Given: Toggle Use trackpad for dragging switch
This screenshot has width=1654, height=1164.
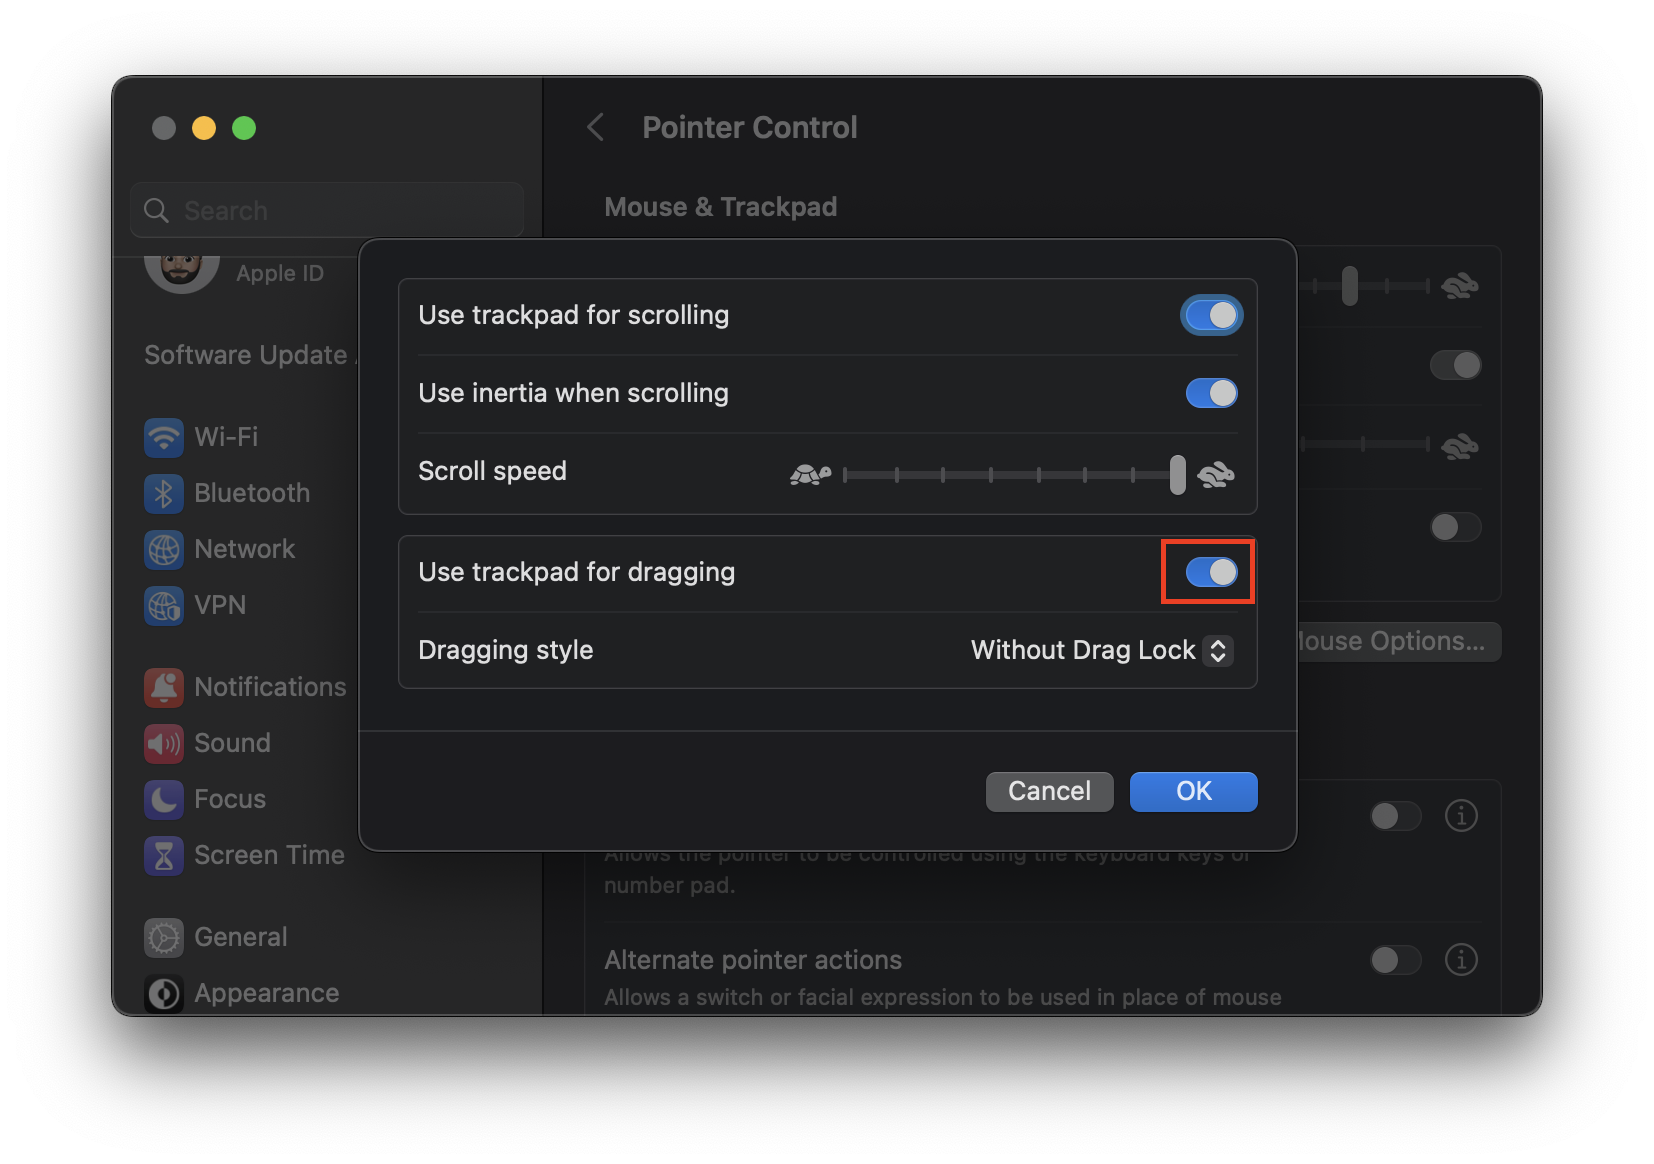Looking at the screenshot, I should [1211, 572].
